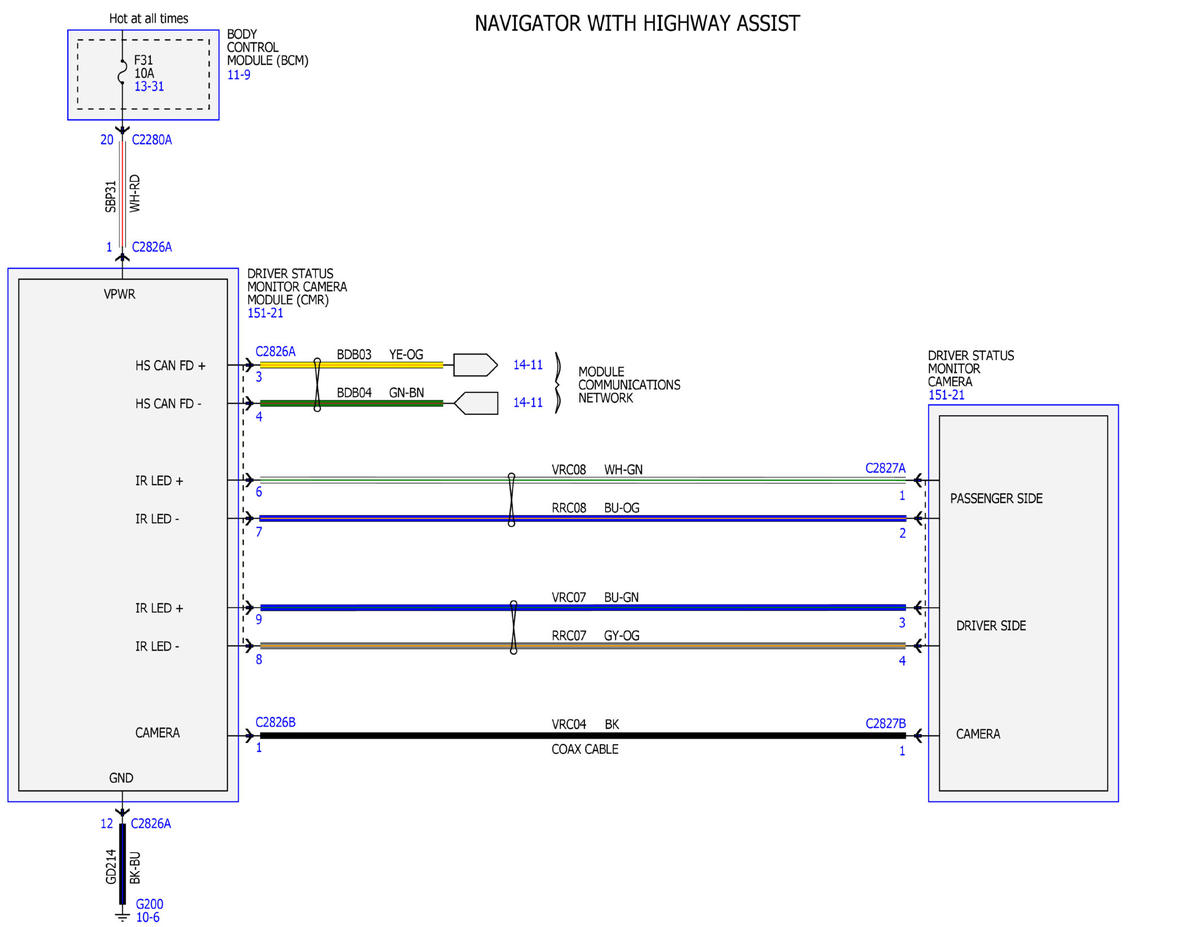The width and height of the screenshot is (1200, 927).
Task: Select the title NAVIGATOR WITH HIGHWAY ASSIST
Action: (637, 23)
